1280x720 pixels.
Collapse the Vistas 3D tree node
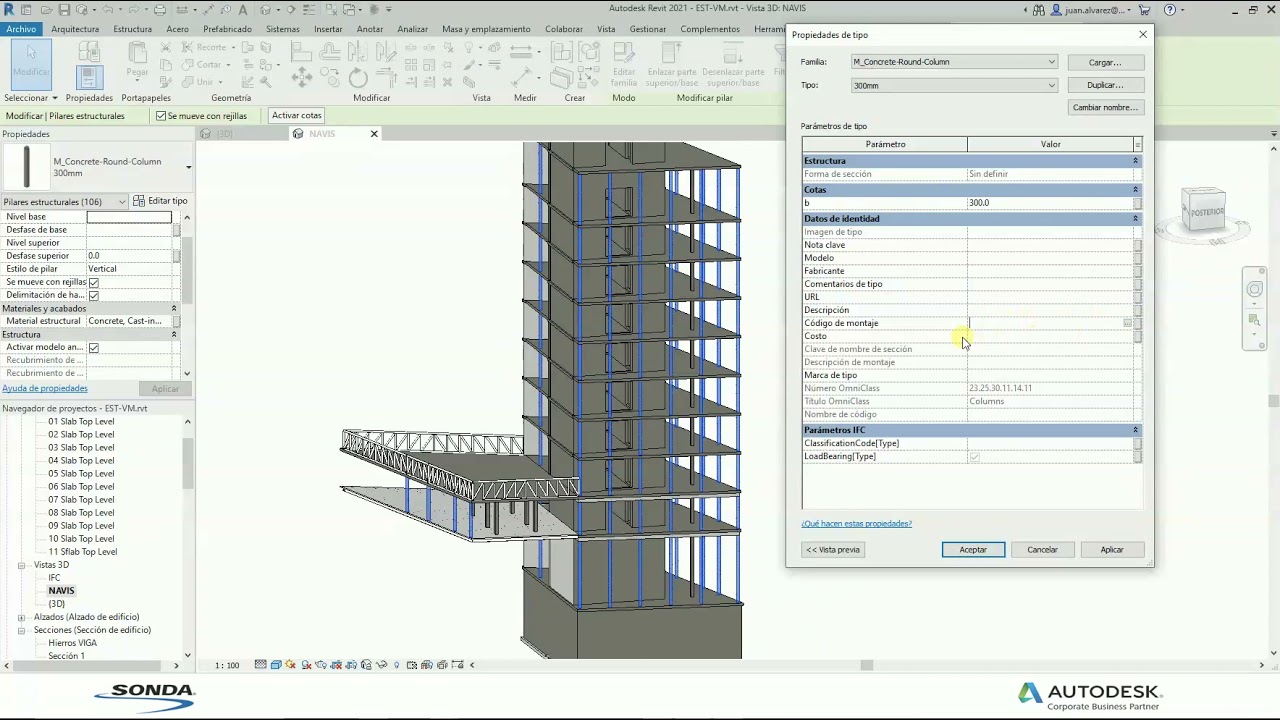(21, 566)
